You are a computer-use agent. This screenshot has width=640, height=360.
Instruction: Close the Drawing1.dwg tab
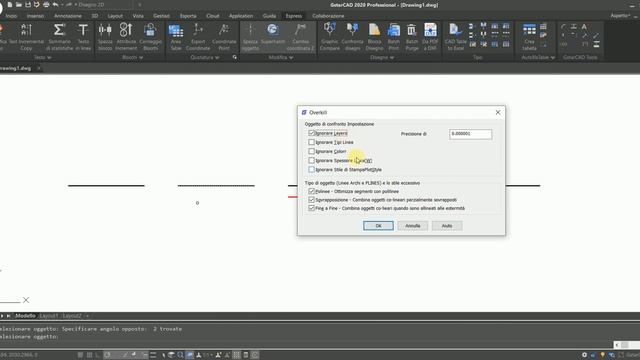point(39,68)
